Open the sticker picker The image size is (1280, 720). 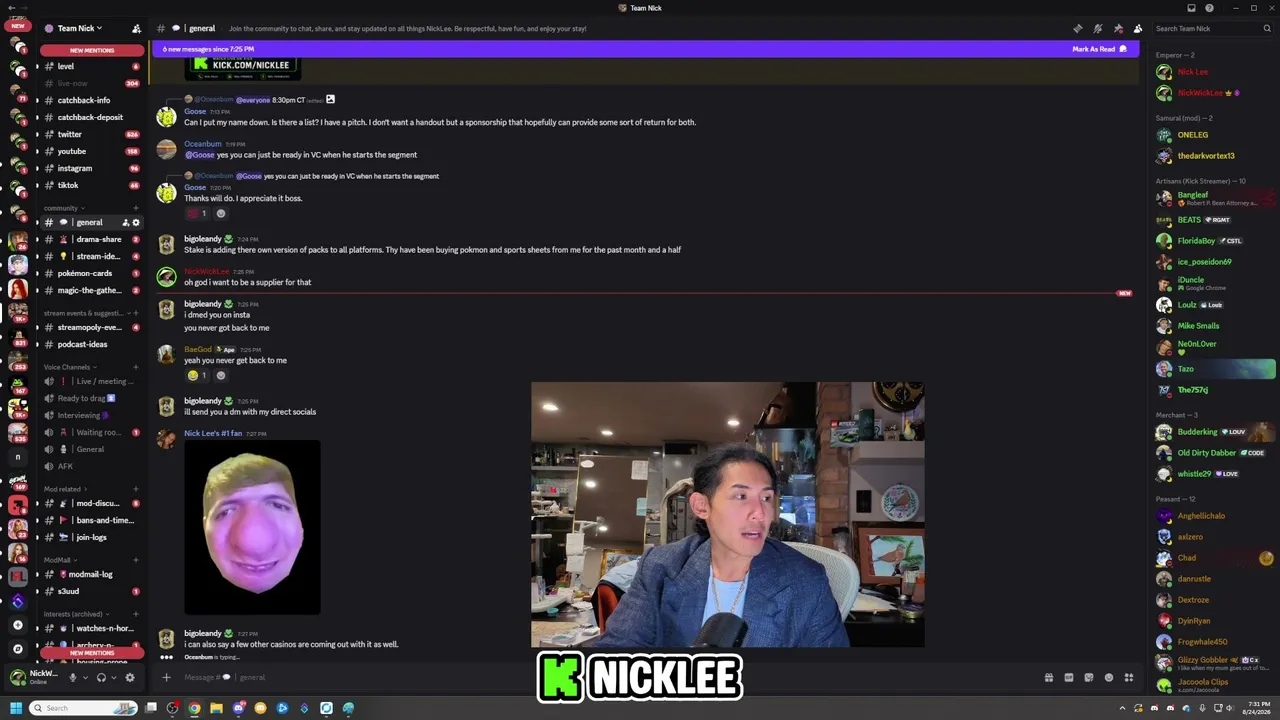(x=1089, y=677)
